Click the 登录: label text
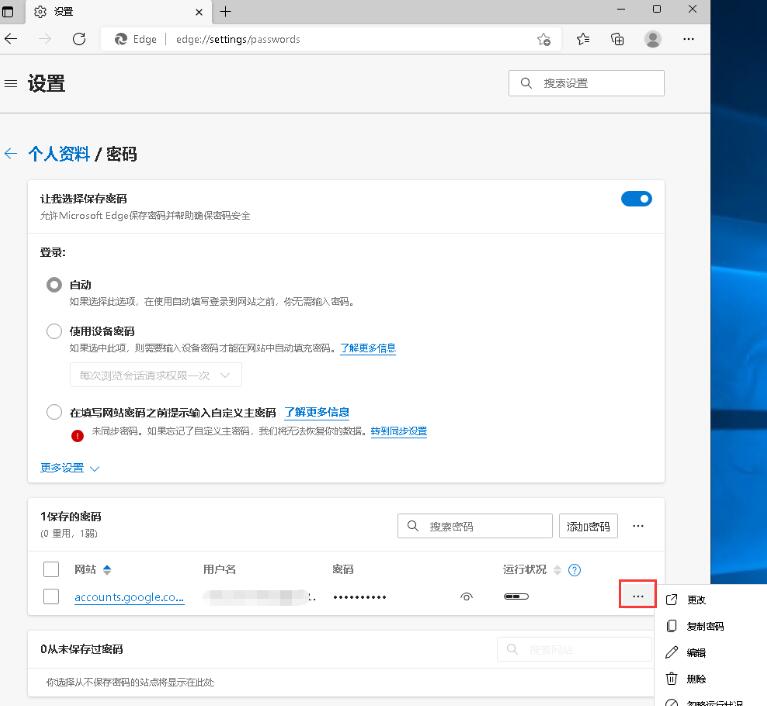767x706 pixels. coord(52,252)
